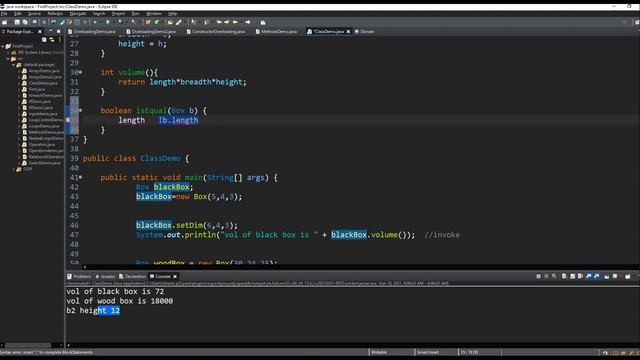Expand the ArraysDemo.java tree item

[x=19, y=71]
